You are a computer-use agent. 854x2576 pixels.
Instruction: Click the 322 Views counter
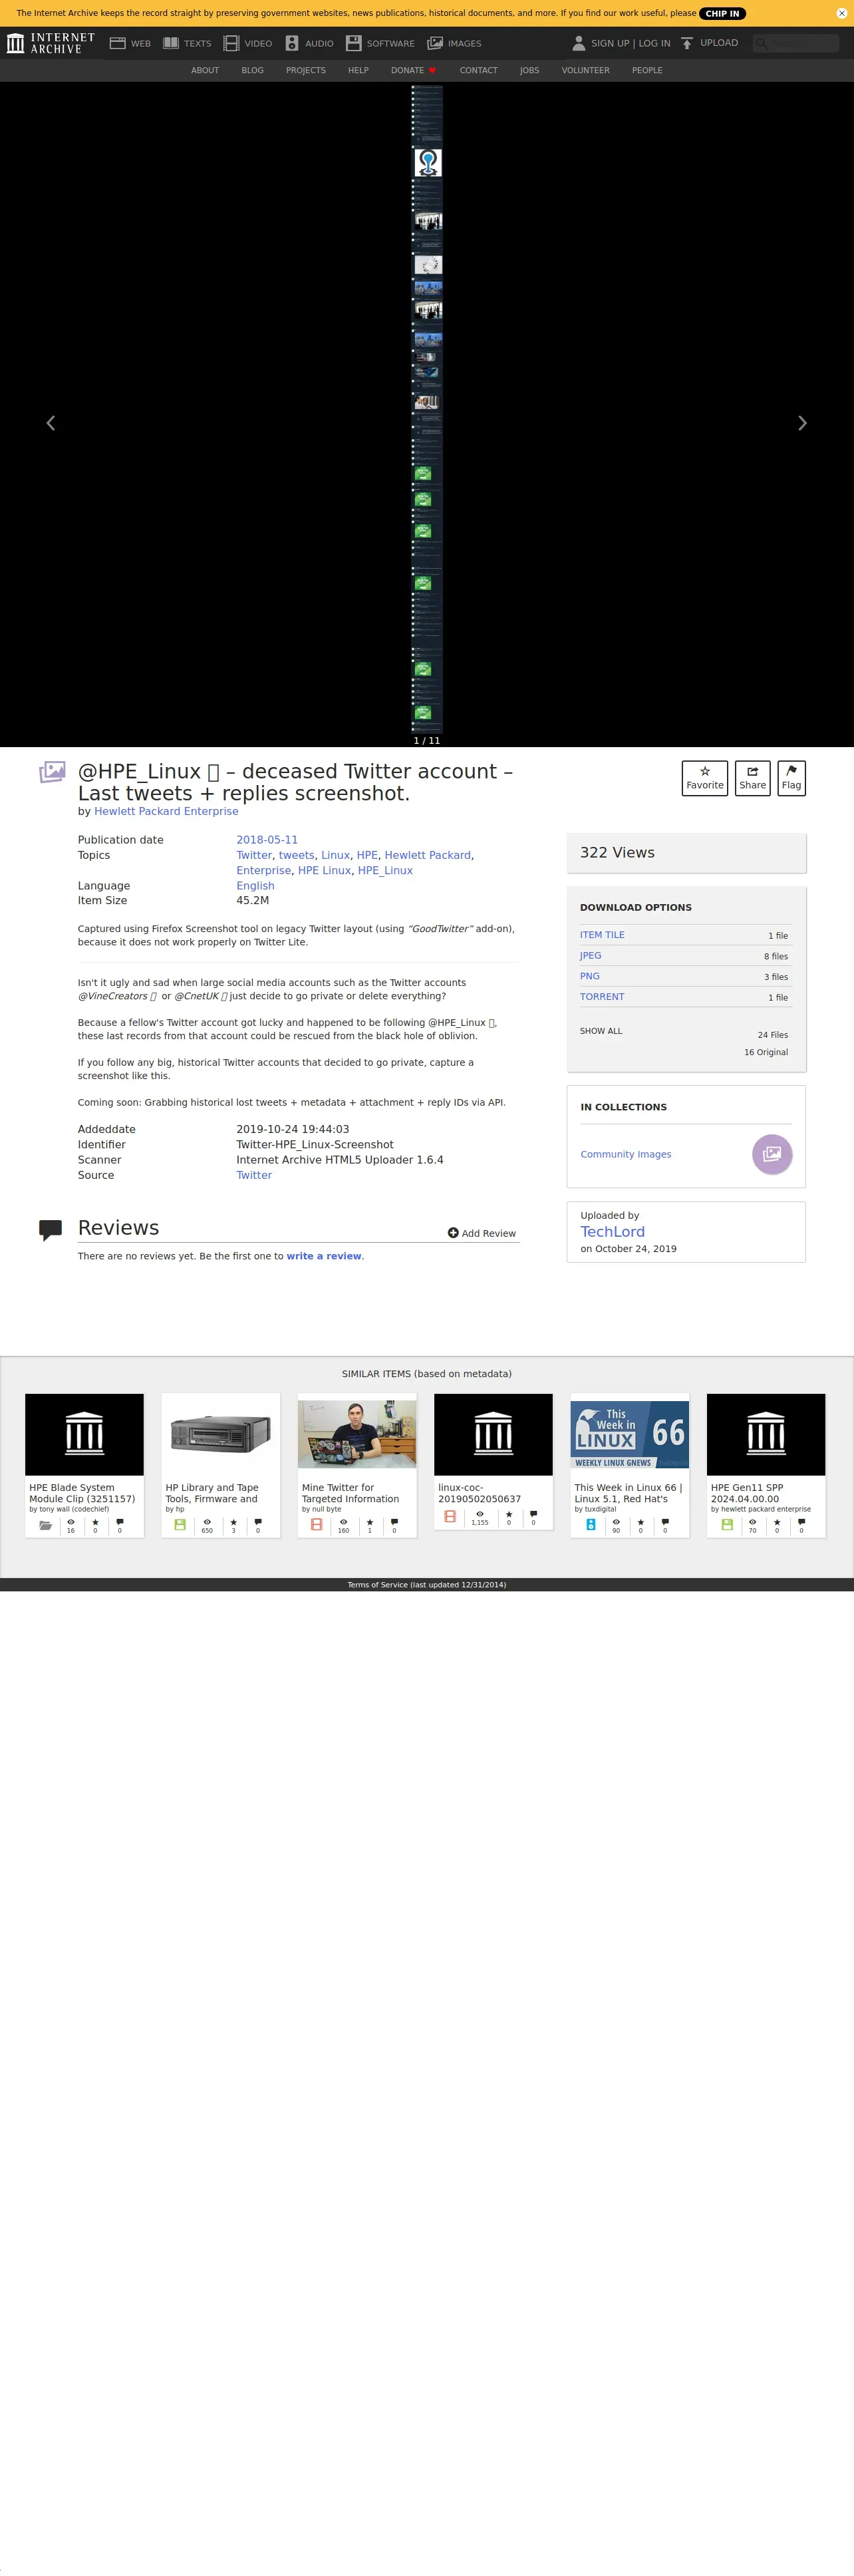(617, 853)
